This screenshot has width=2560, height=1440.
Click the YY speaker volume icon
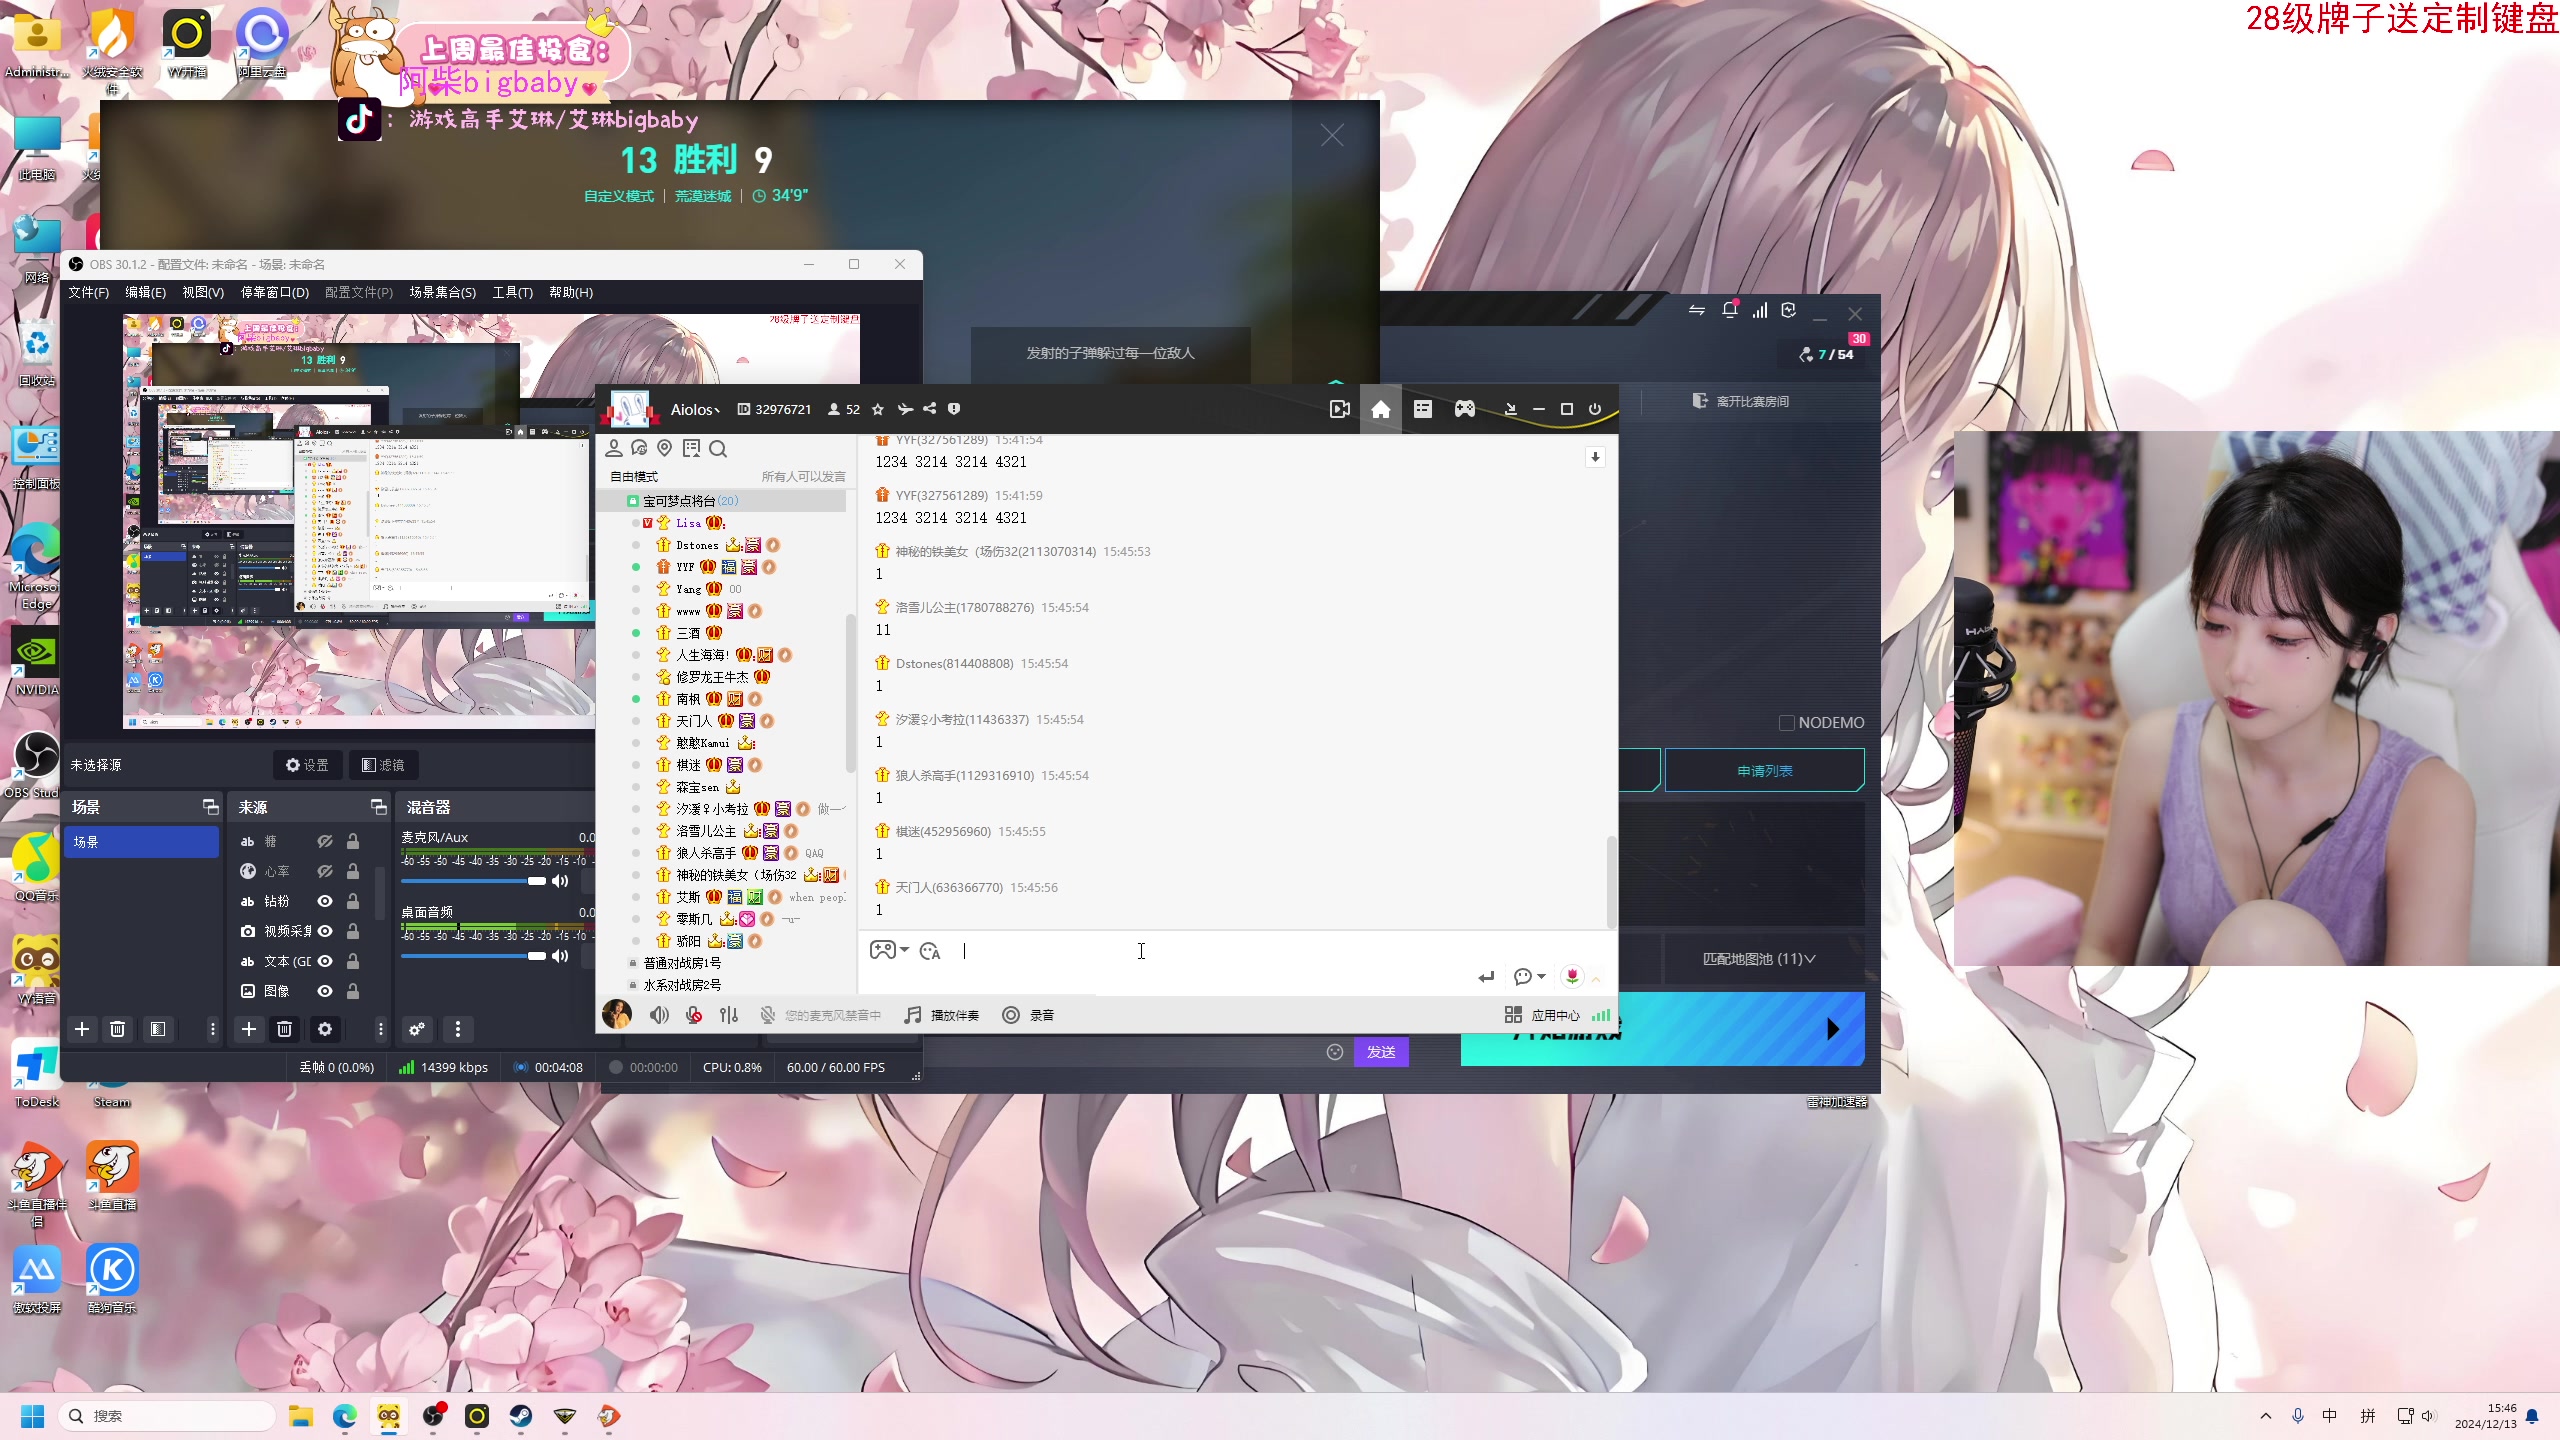pos(659,1015)
